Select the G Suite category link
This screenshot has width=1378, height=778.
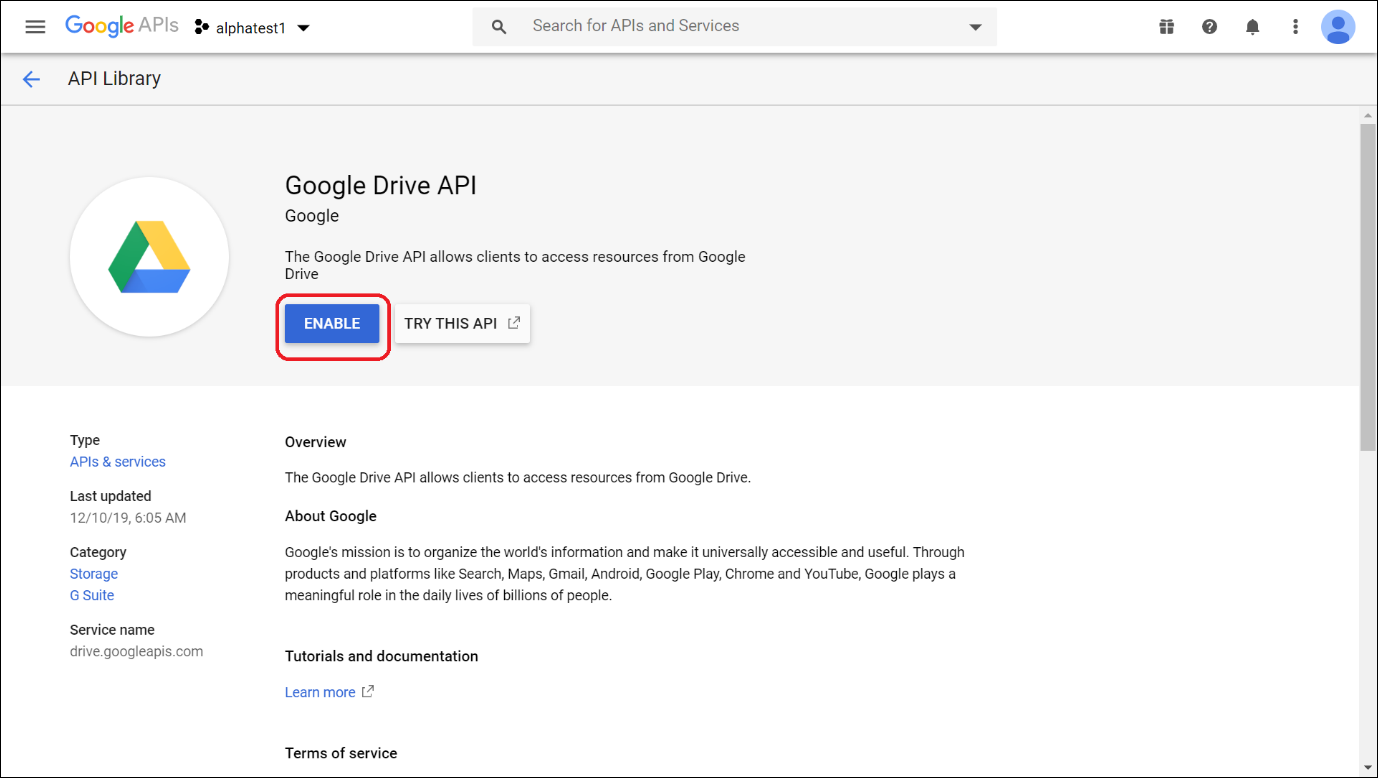[92, 595]
